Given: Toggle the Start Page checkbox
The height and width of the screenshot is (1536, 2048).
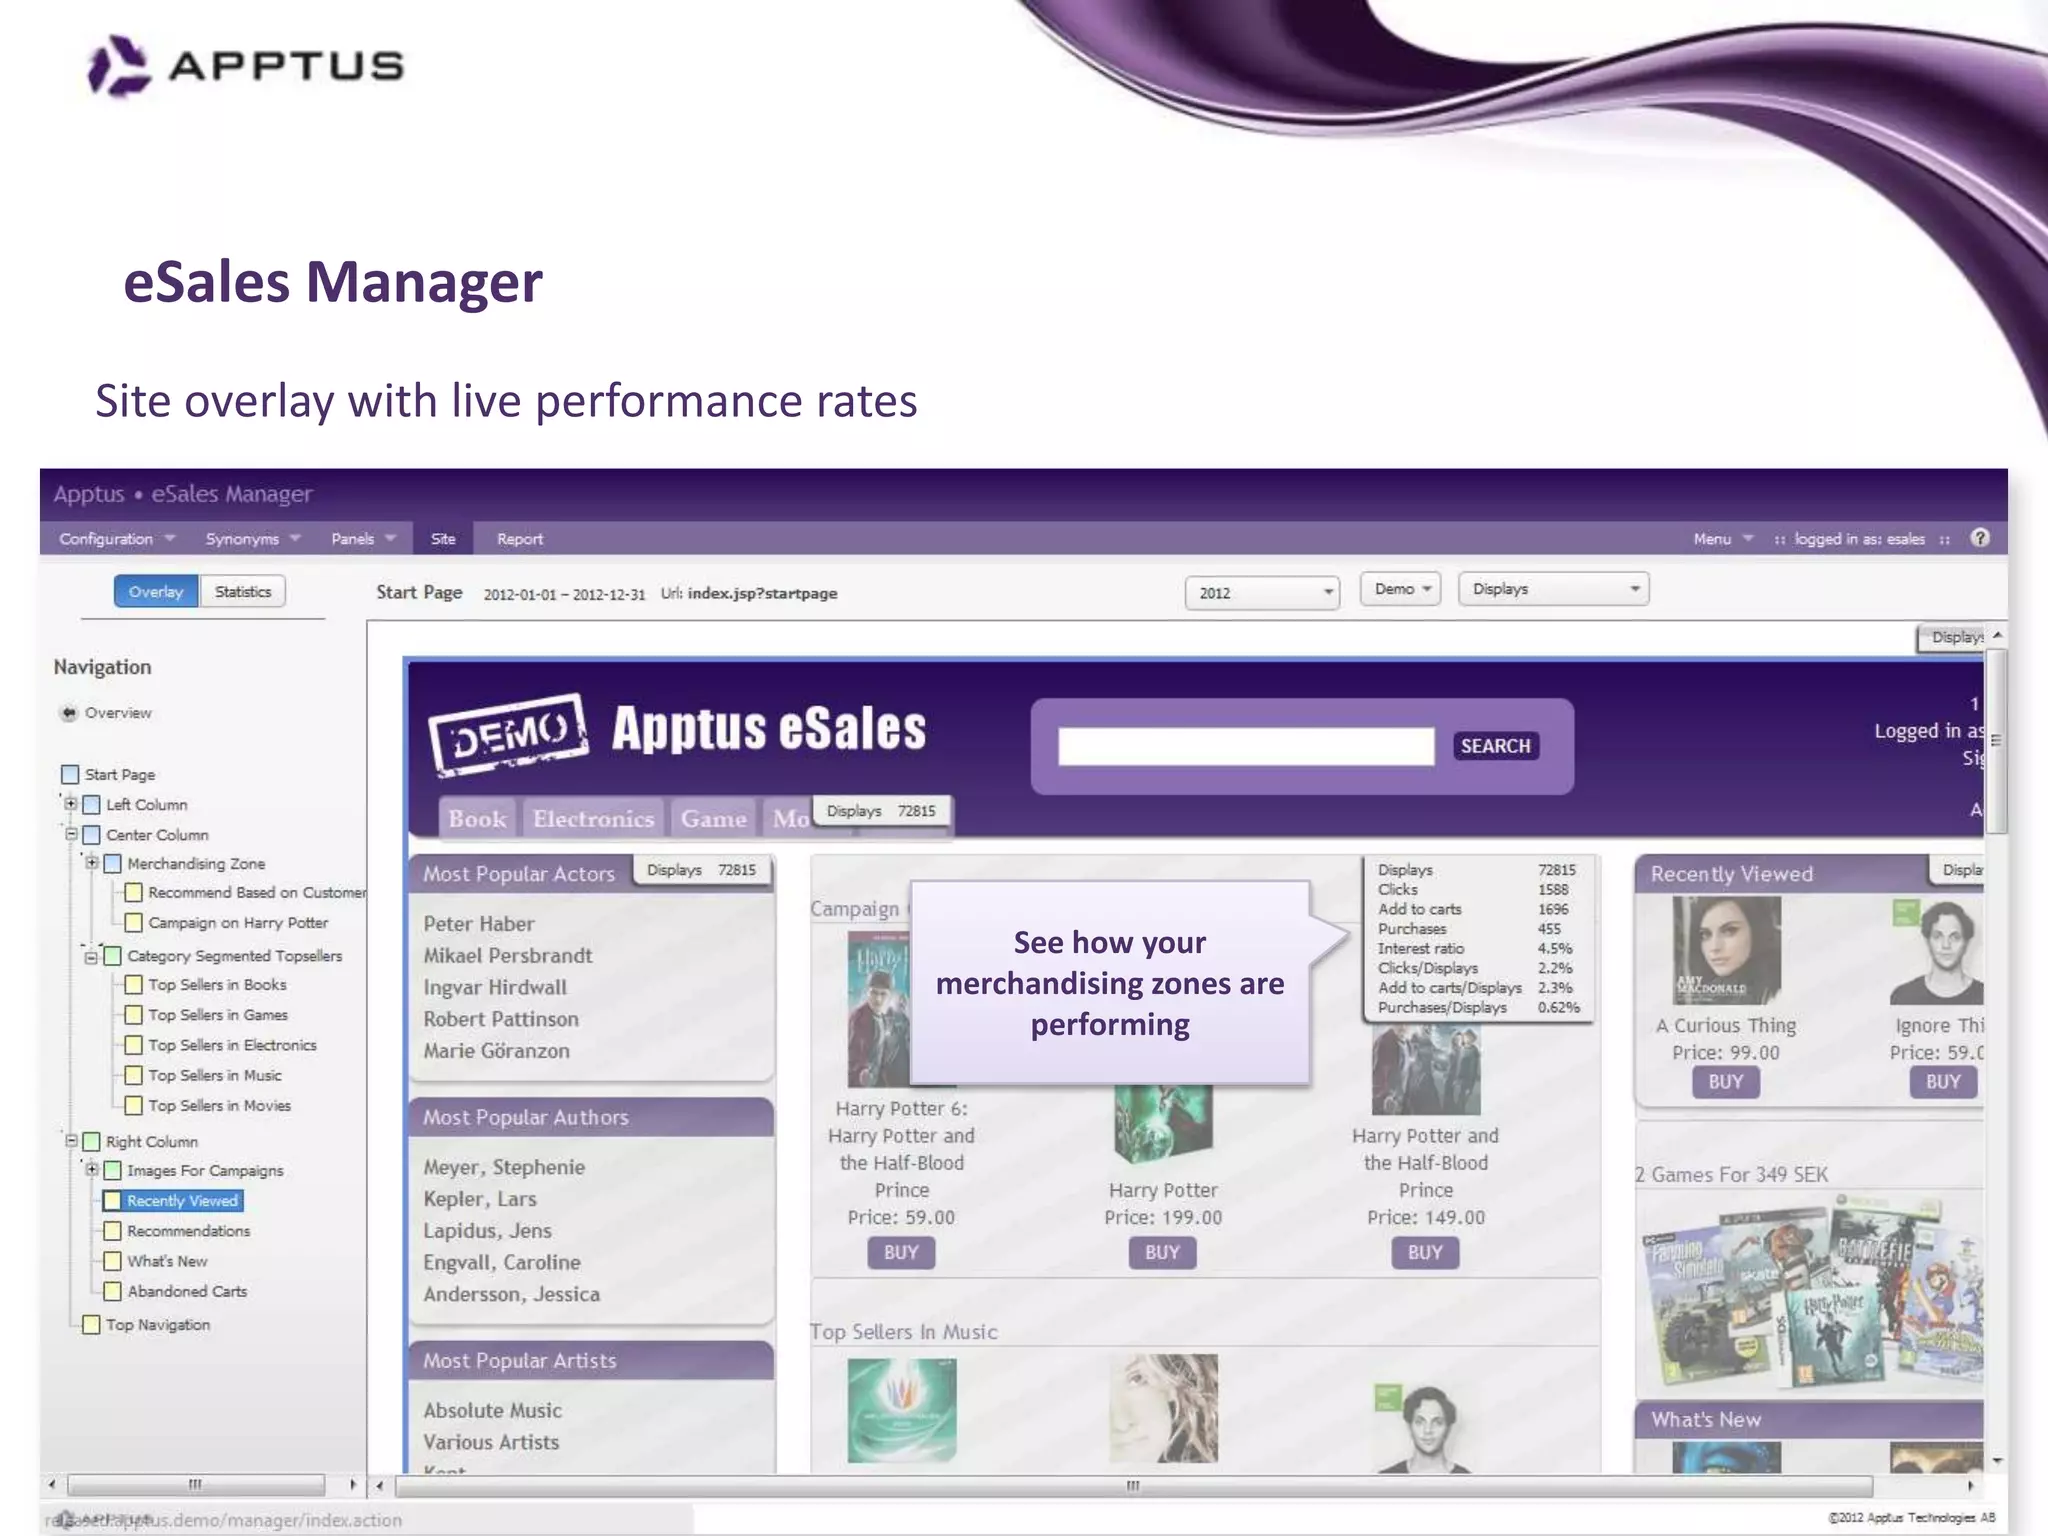Looking at the screenshot, I should tap(70, 774).
